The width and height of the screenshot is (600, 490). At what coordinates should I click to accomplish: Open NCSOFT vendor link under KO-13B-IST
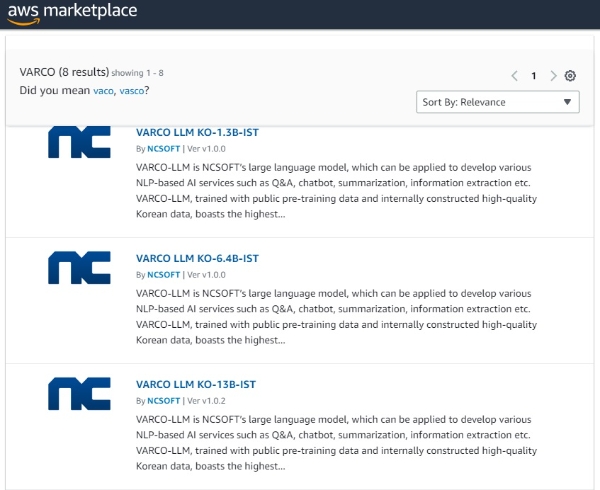163,401
